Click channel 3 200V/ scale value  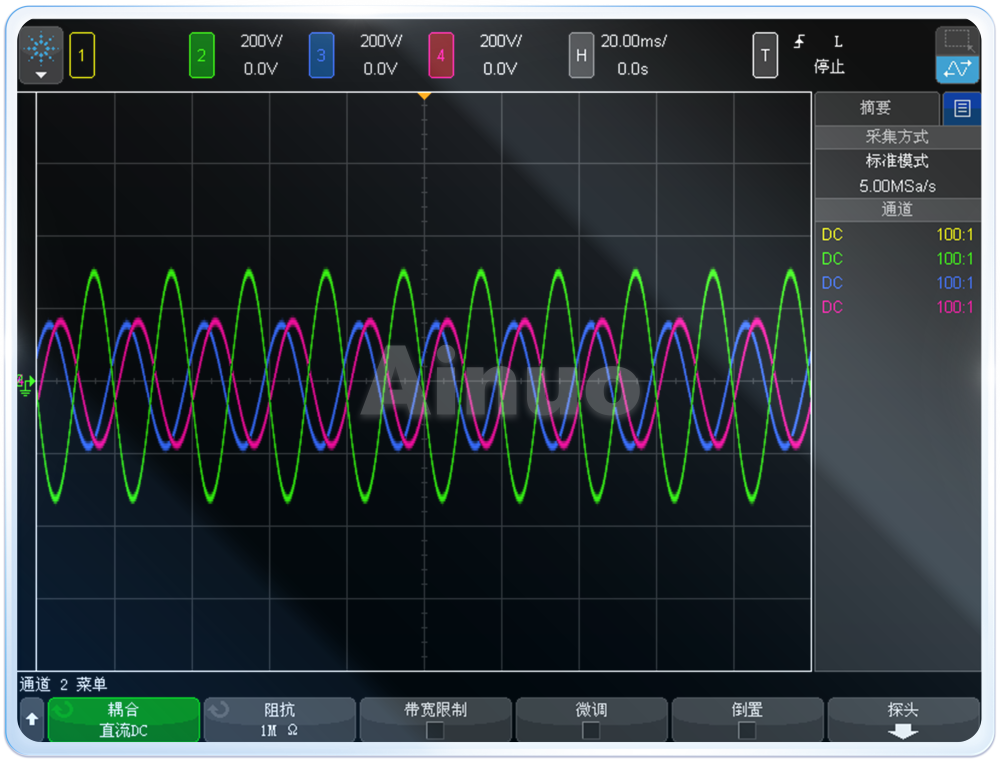(381, 41)
